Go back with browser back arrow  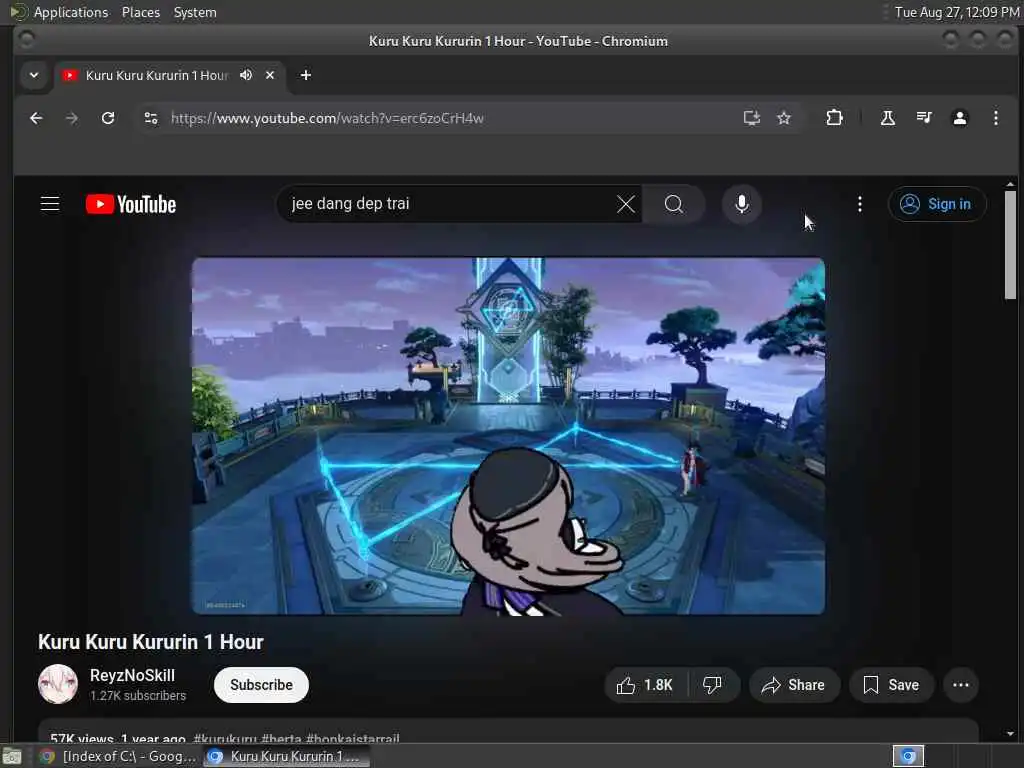tap(37, 118)
